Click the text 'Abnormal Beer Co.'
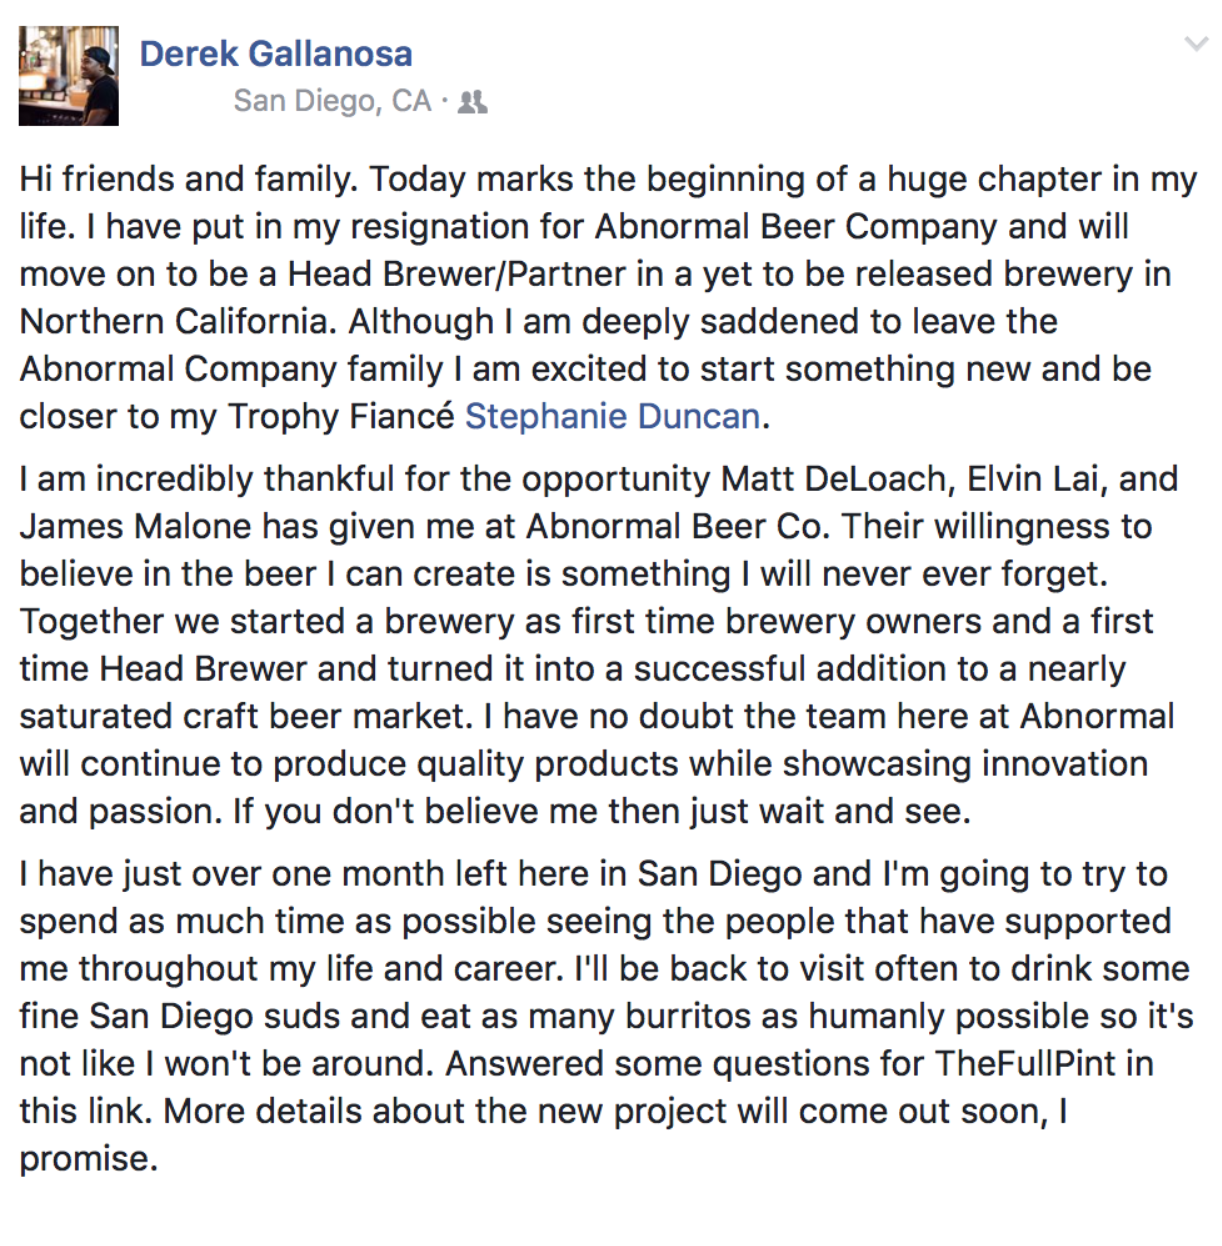The image size is (1222, 1246). [x=677, y=526]
